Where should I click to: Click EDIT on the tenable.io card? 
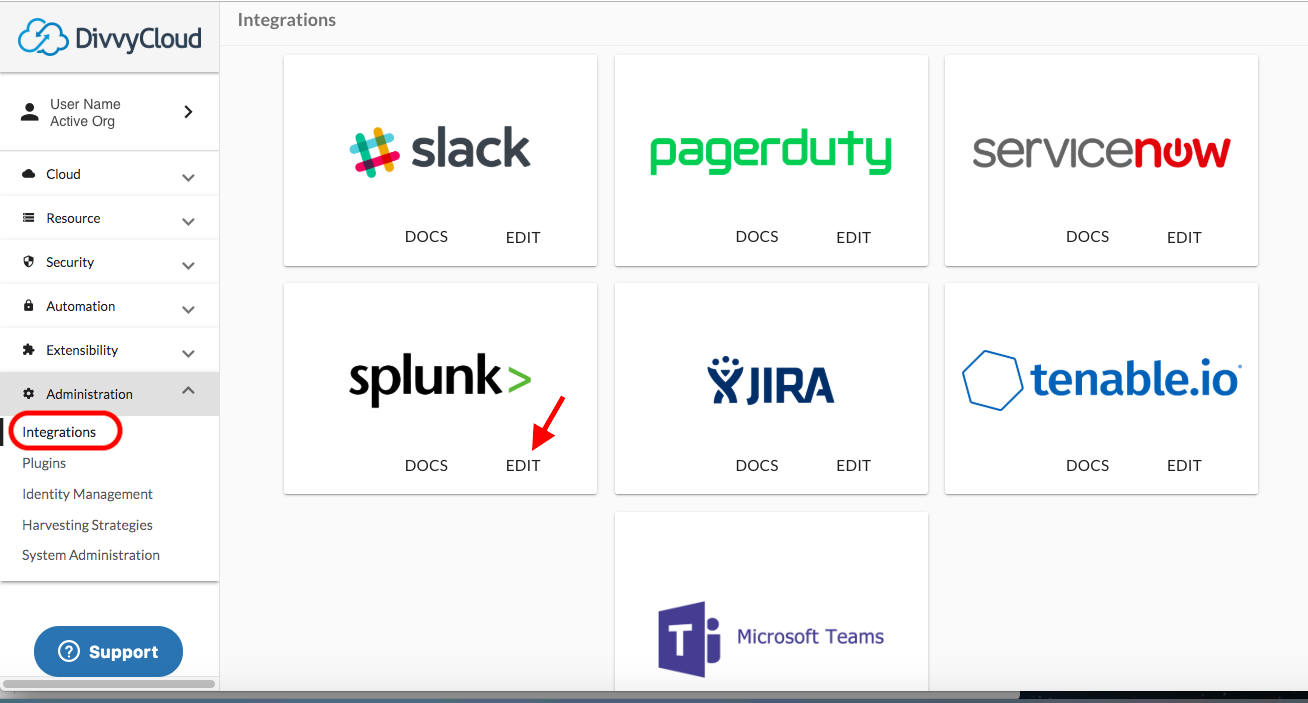coord(1184,466)
